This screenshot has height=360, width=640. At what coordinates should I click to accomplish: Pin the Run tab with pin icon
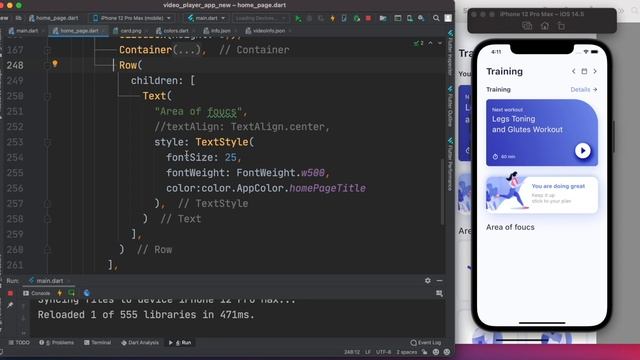(x=10, y=305)
